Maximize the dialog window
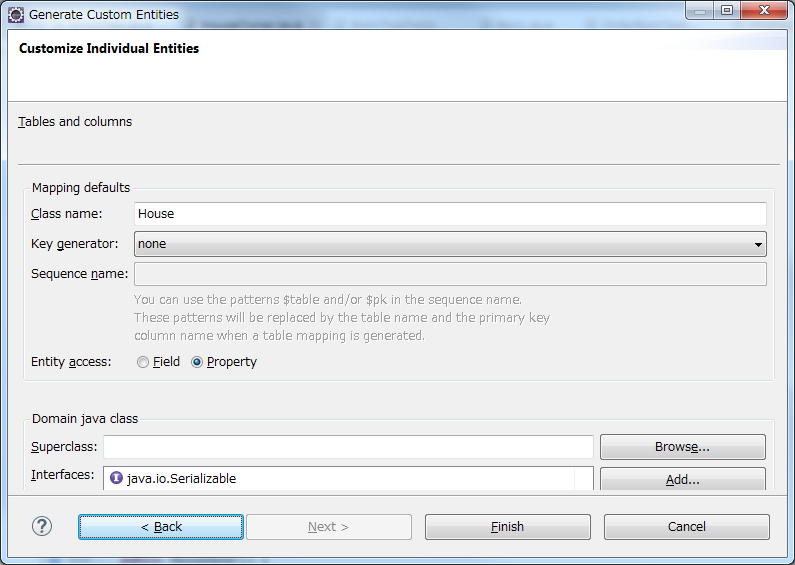 pos(727,10)
